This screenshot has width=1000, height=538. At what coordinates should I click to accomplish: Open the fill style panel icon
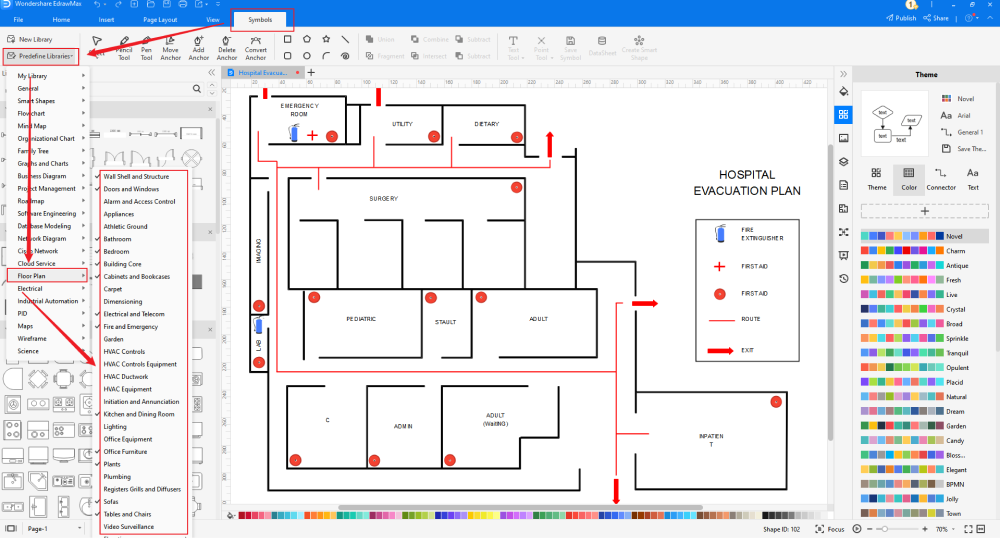(x=844, y=91)
